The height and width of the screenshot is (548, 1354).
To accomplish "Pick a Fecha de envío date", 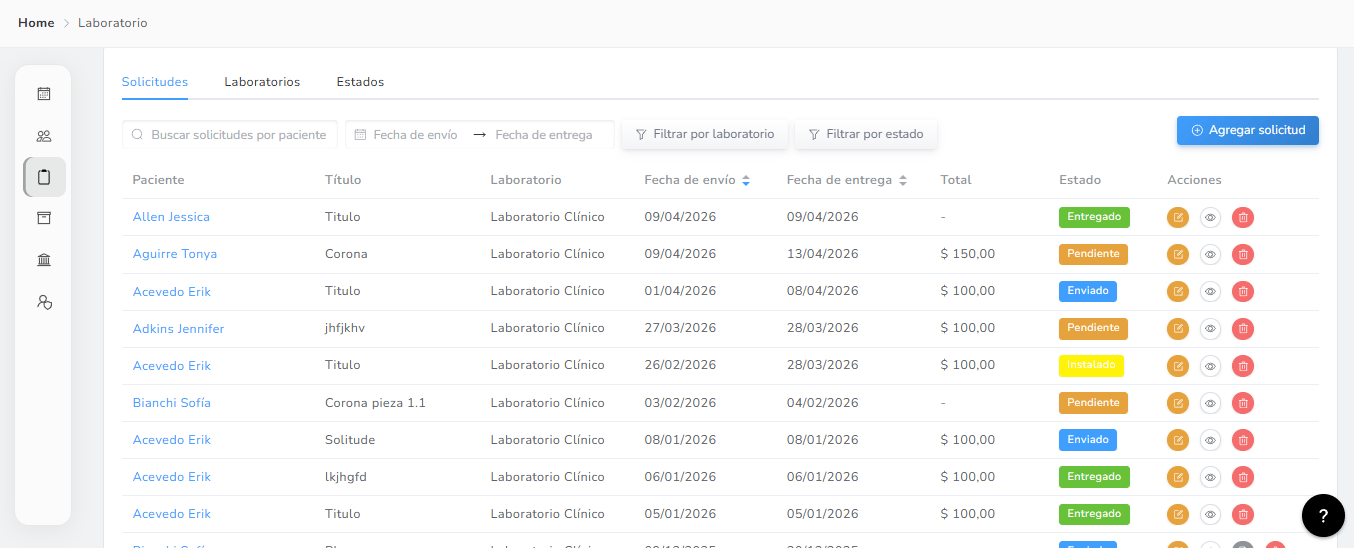I will (415, 134).
